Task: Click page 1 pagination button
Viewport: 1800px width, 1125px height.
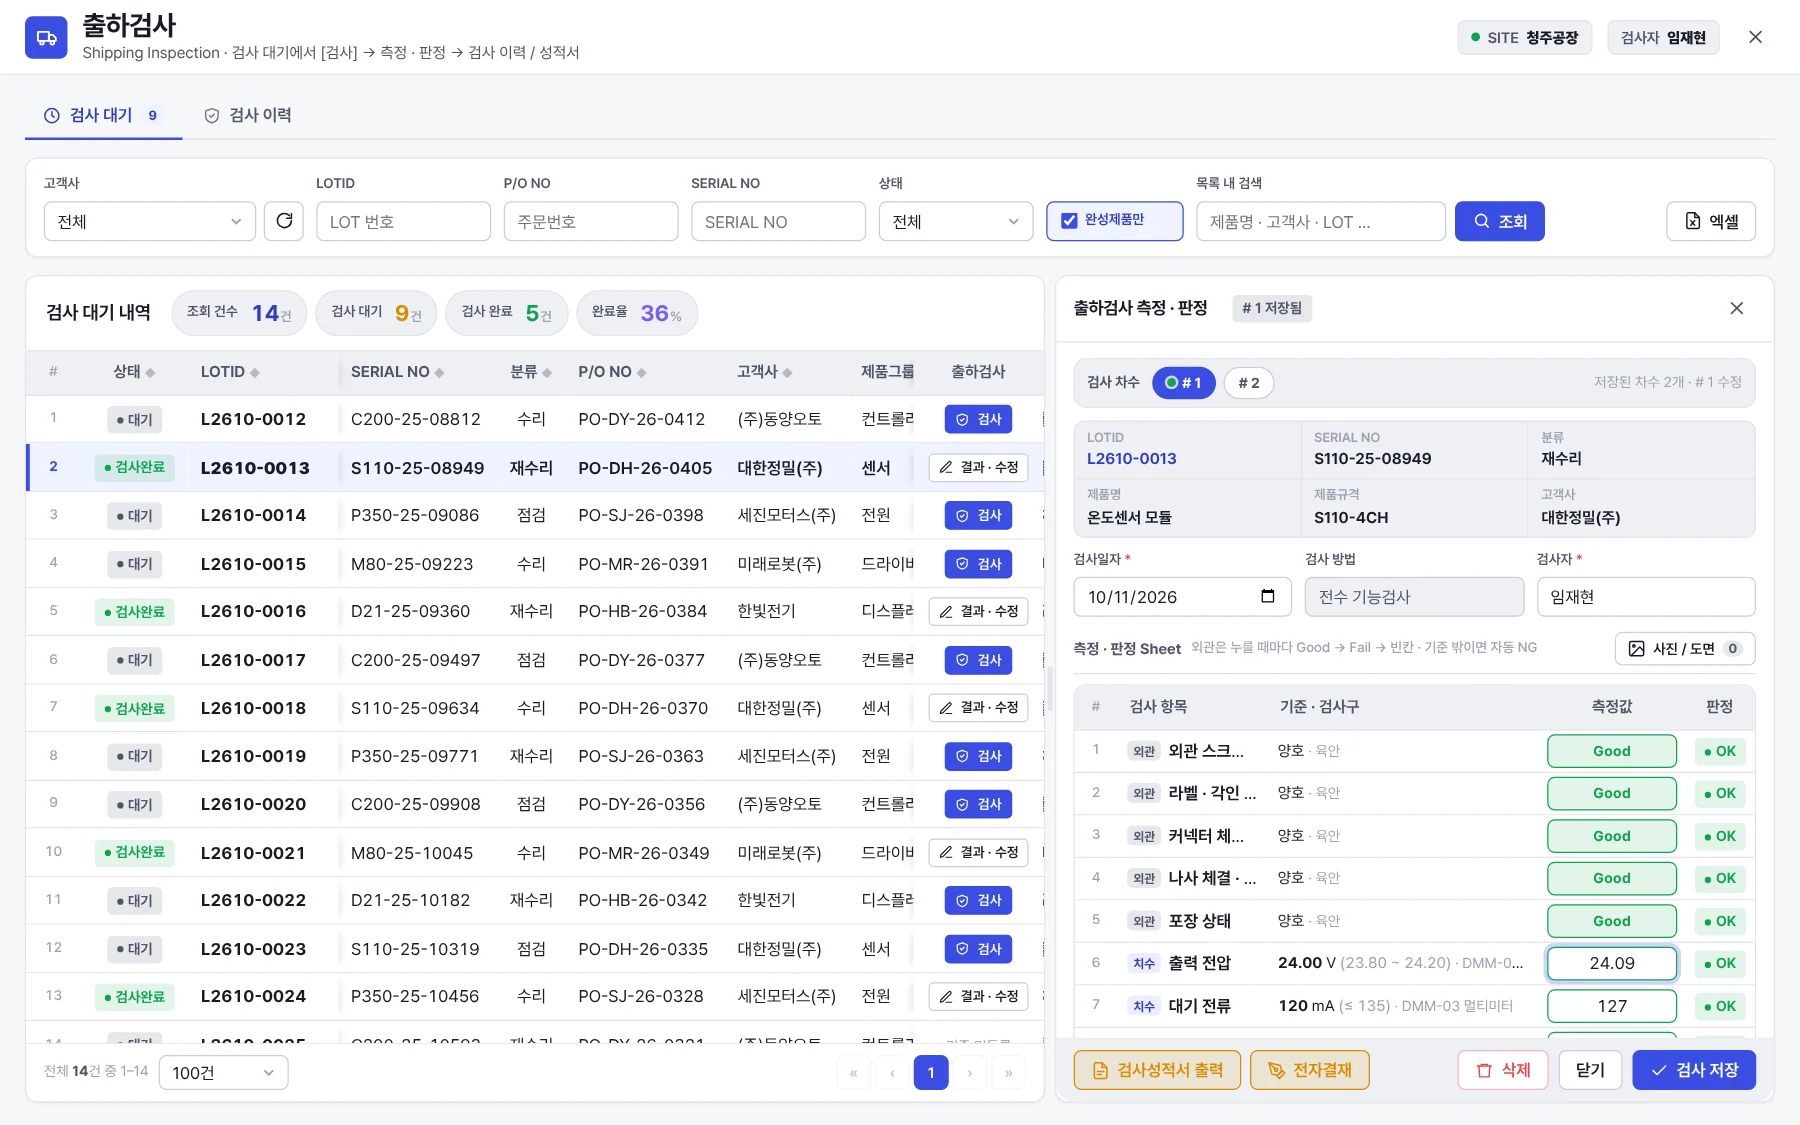Action: 931,1073
